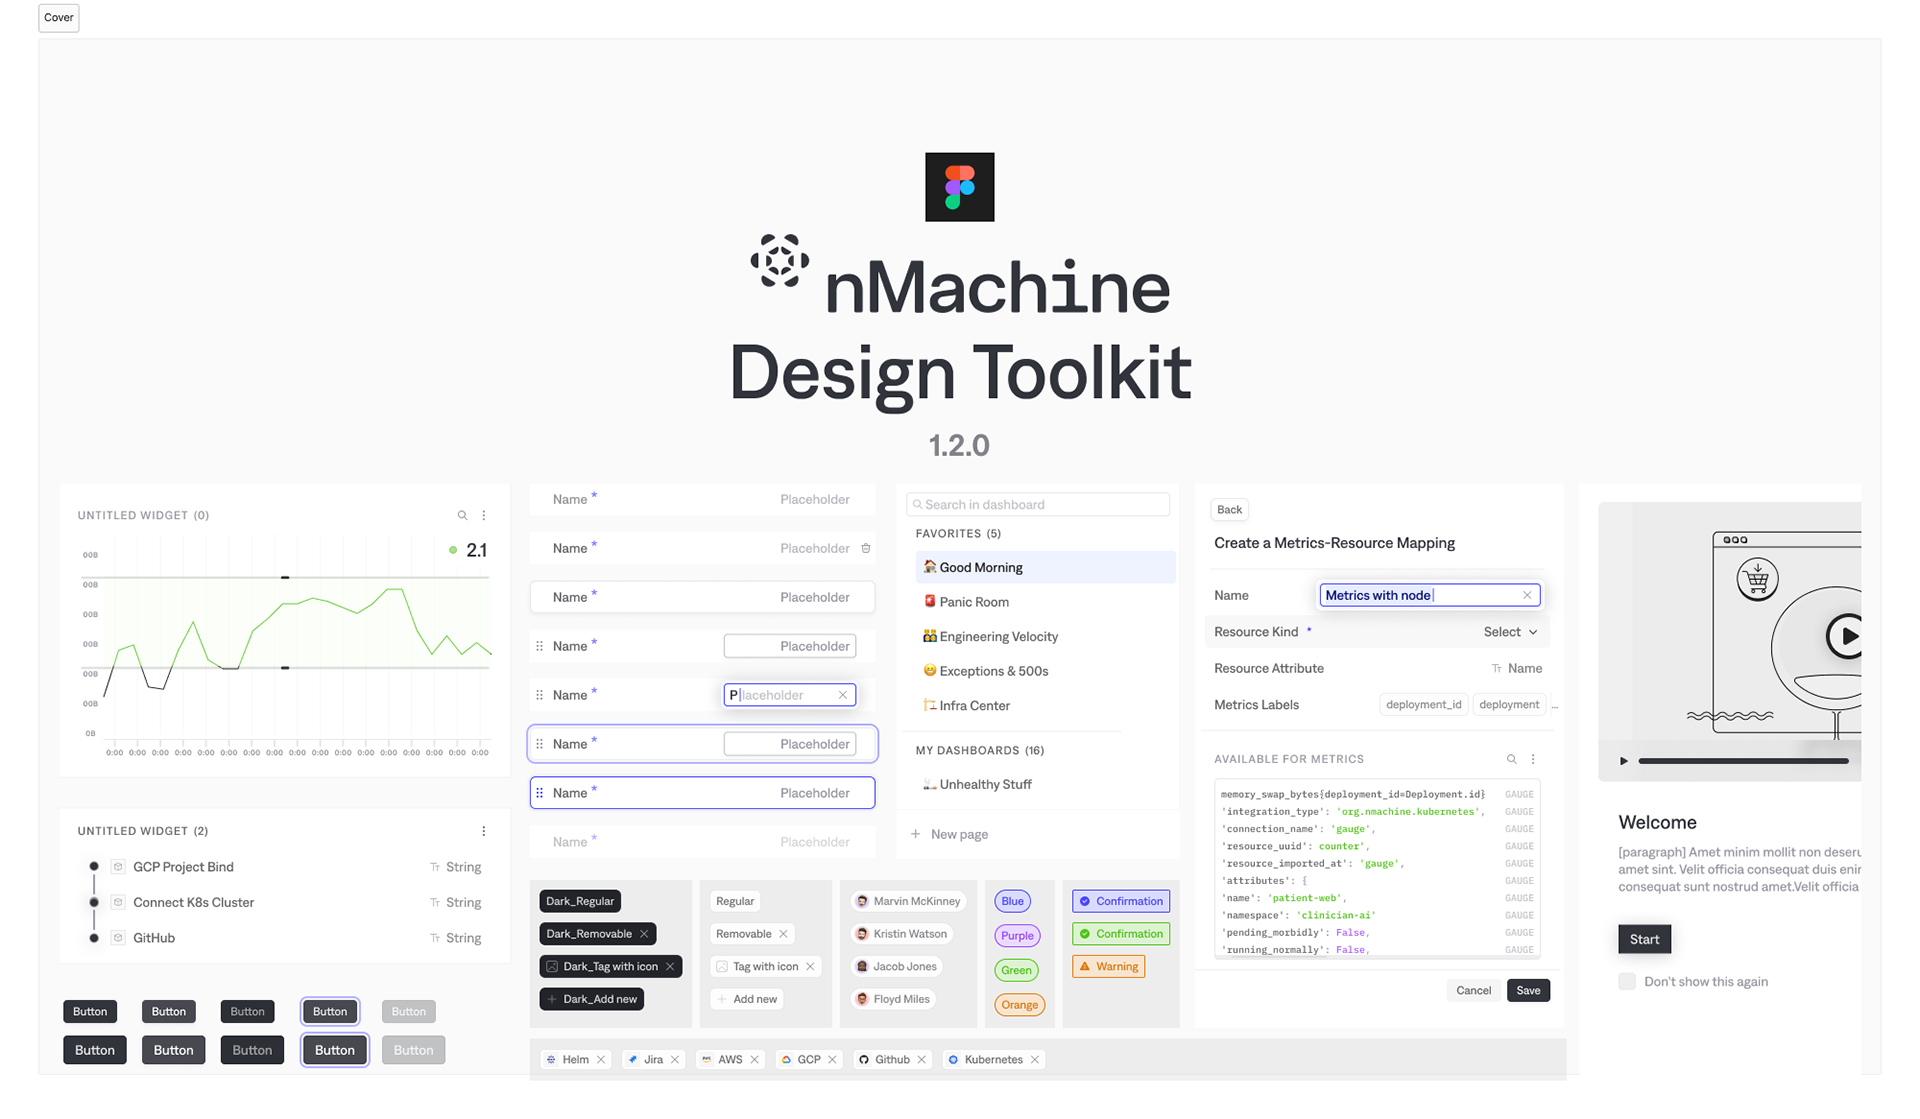Click the large play icon in illustration

1846,636
